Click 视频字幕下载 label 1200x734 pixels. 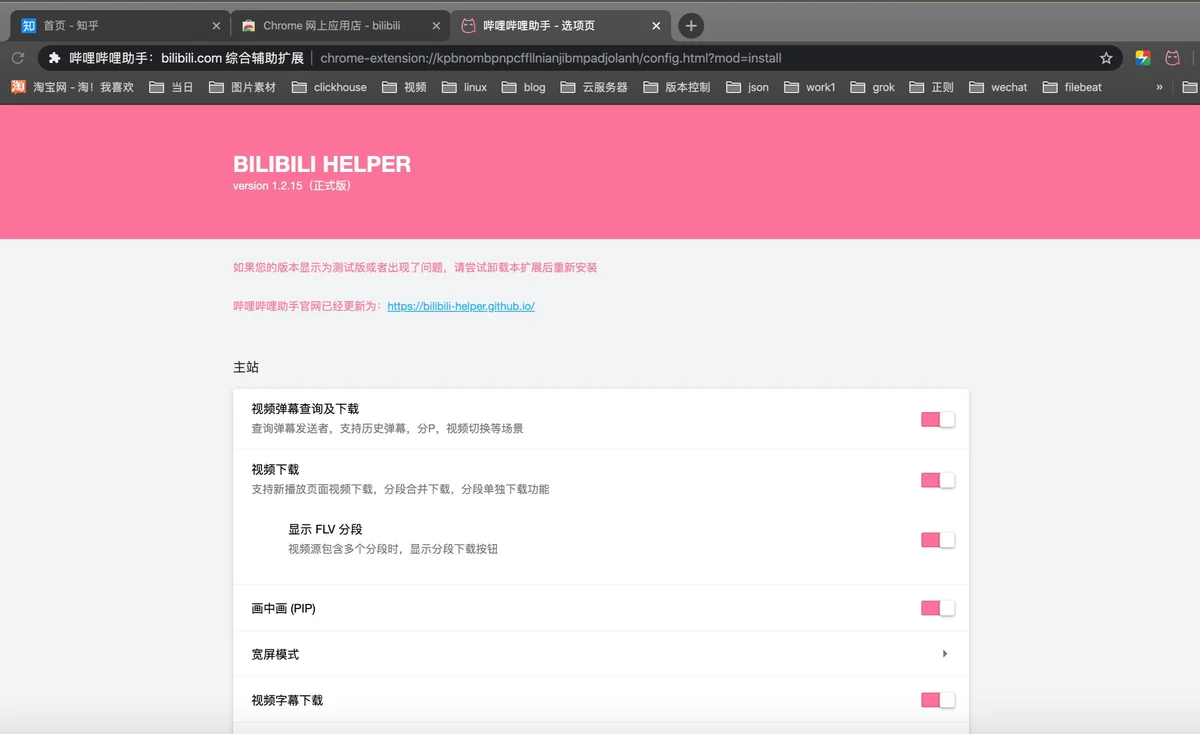(x=287, y=700)
